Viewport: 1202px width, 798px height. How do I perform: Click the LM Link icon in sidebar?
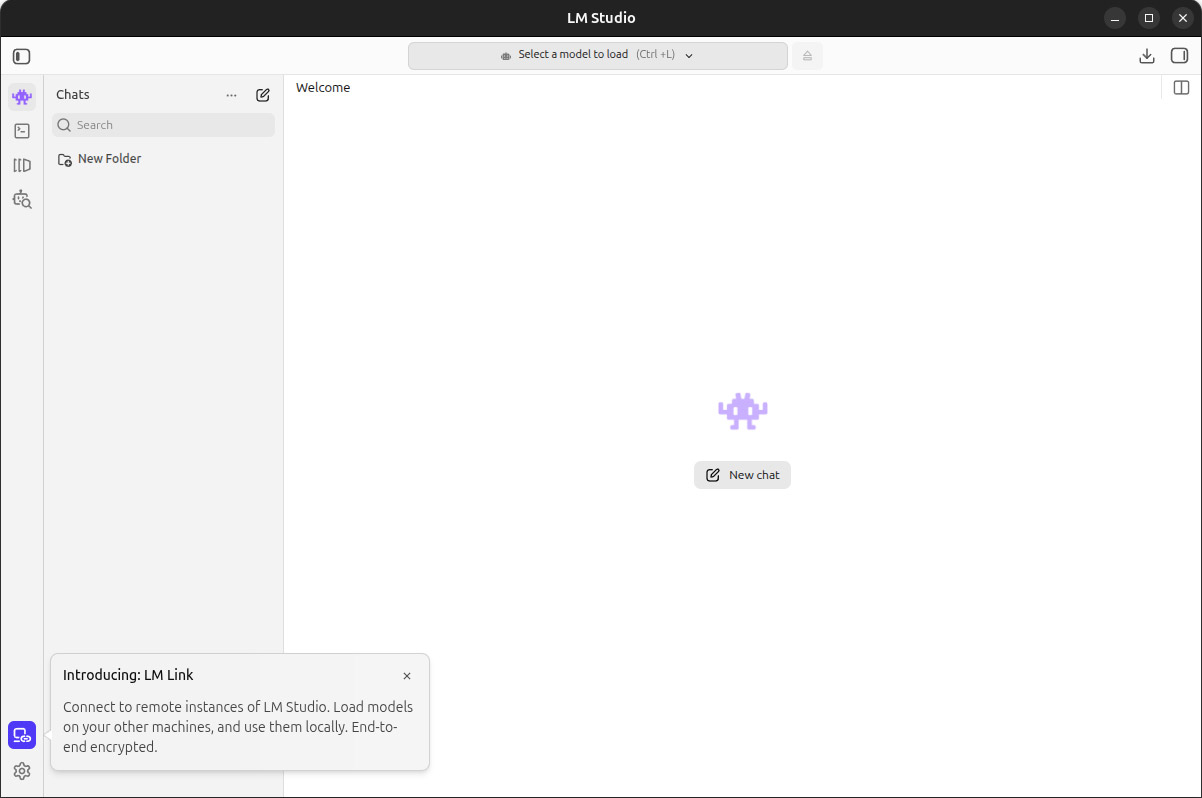pyautogui.click(x=22, y=735)
